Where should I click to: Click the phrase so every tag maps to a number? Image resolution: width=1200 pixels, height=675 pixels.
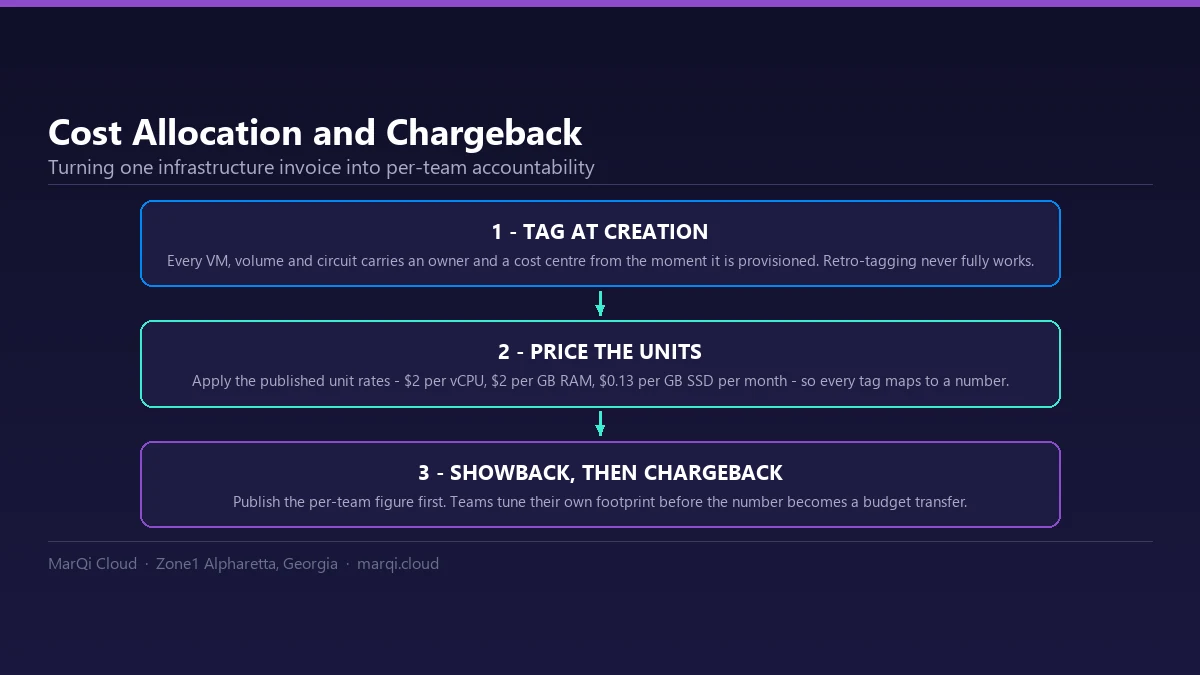point(906,381)
